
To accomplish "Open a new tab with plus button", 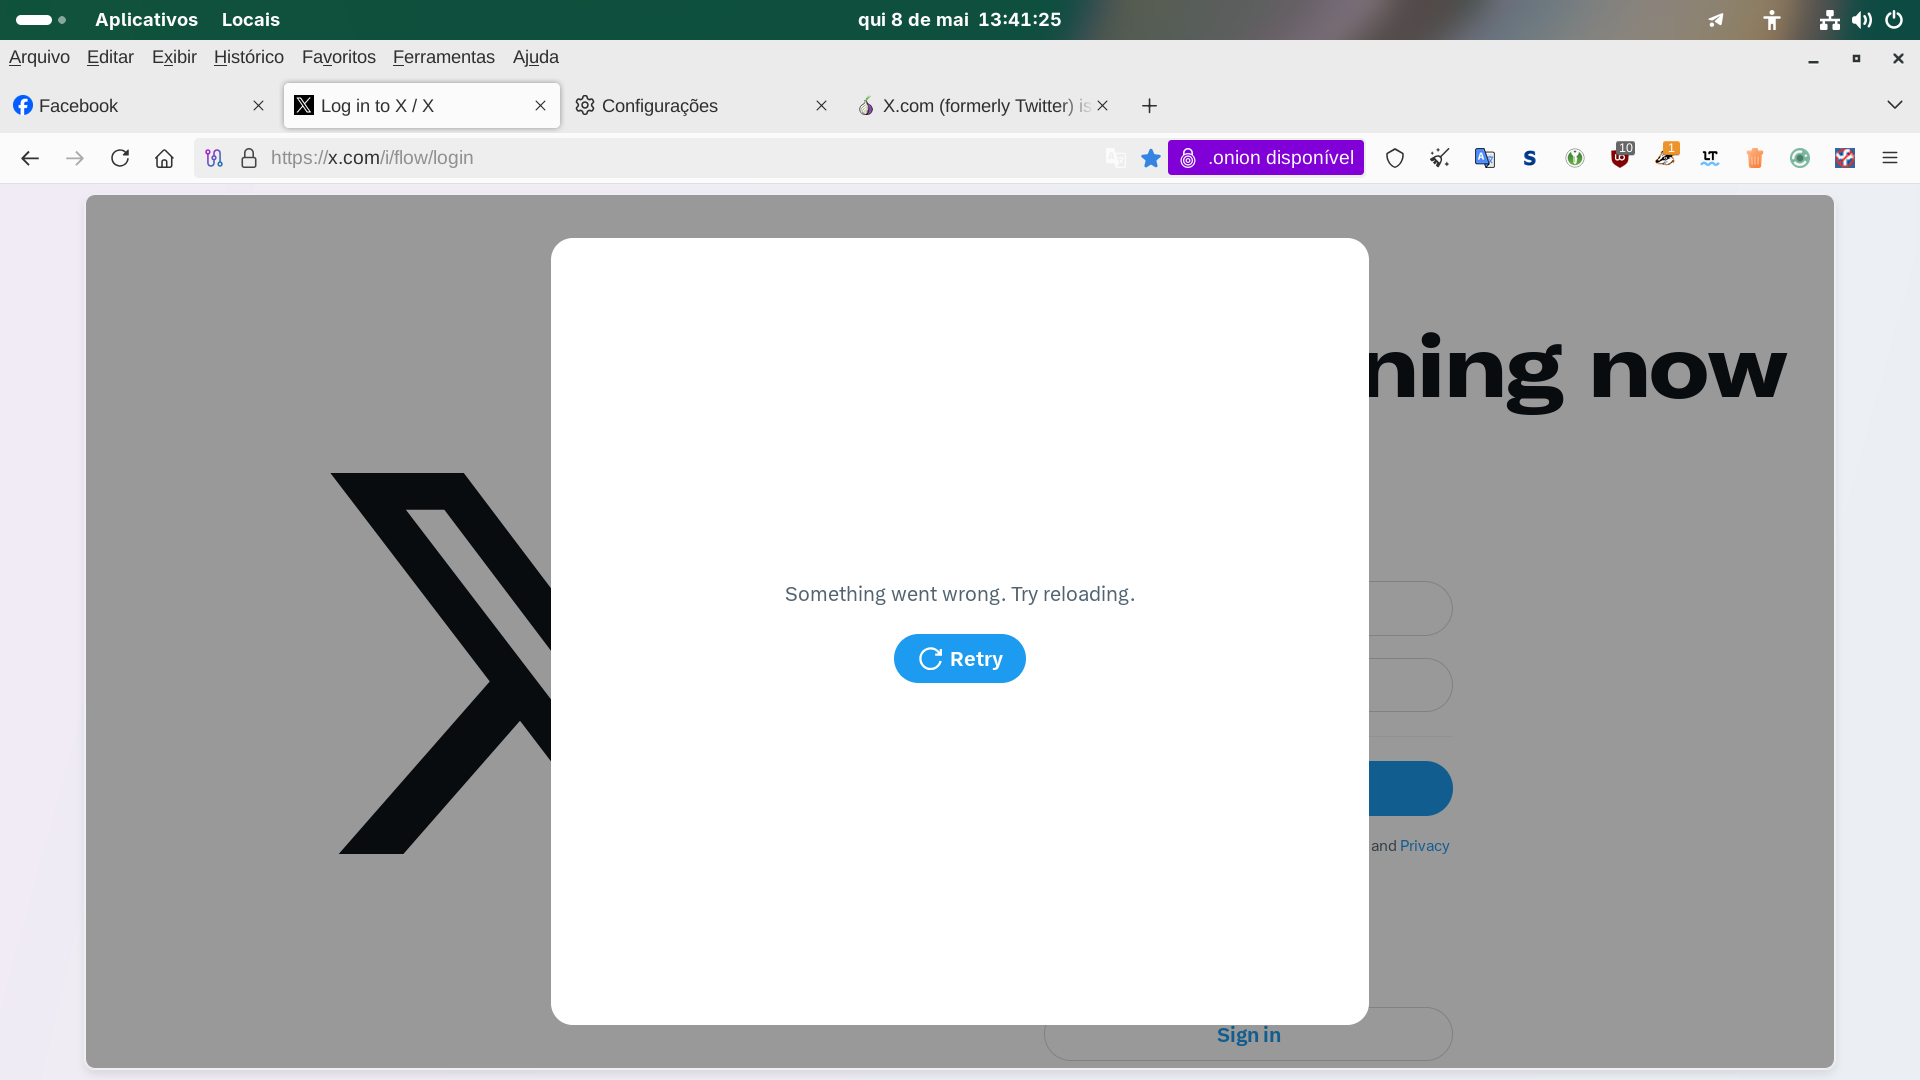I will click(1150, 106).
